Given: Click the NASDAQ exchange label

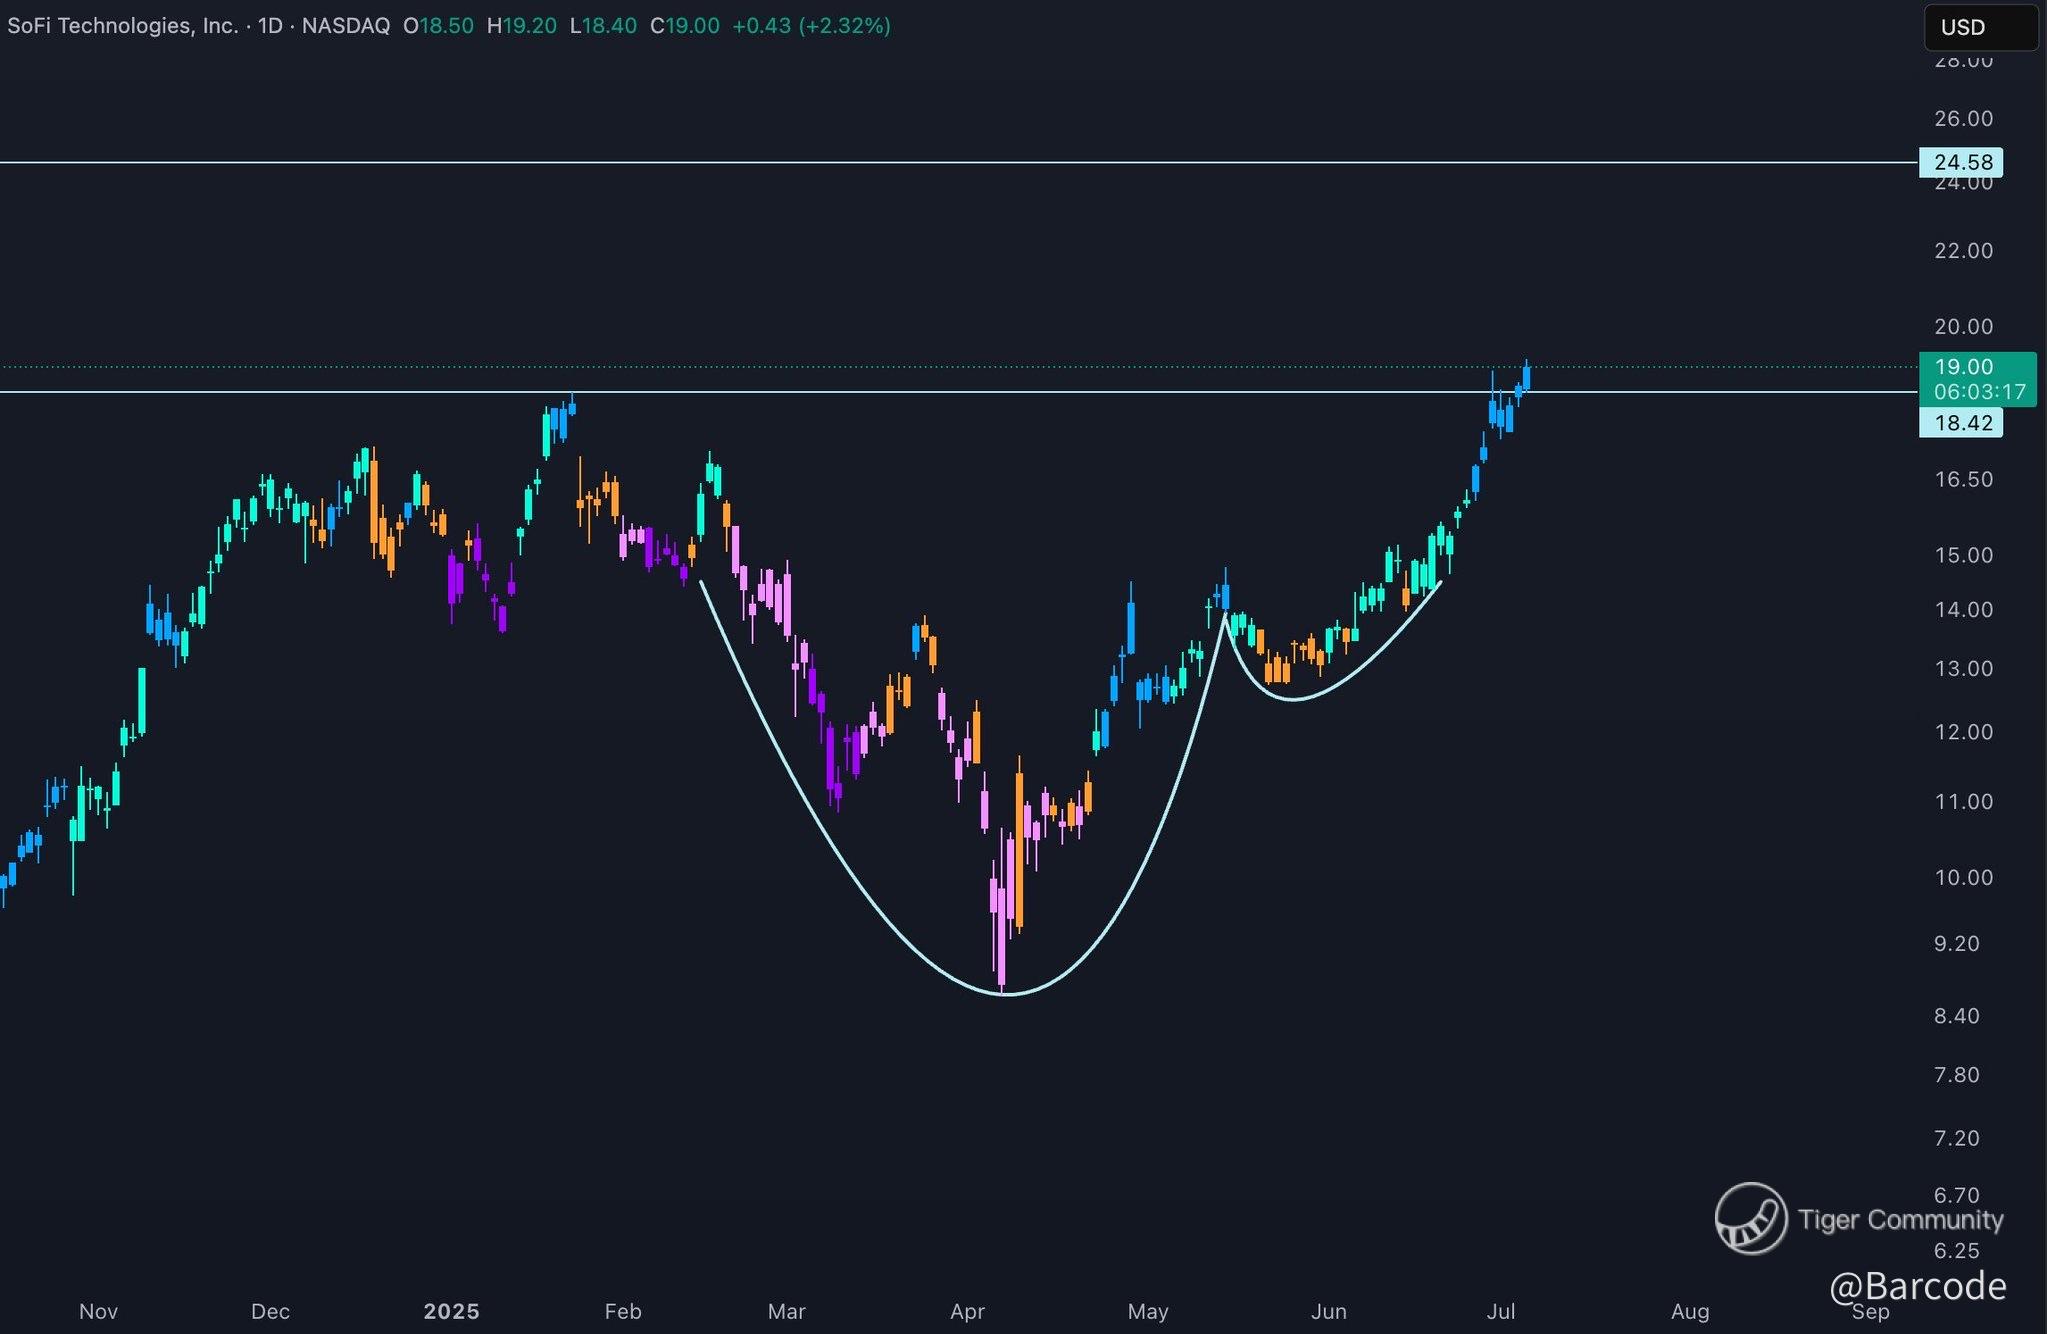Looking at the screenshot, I should tap(345, 26).
